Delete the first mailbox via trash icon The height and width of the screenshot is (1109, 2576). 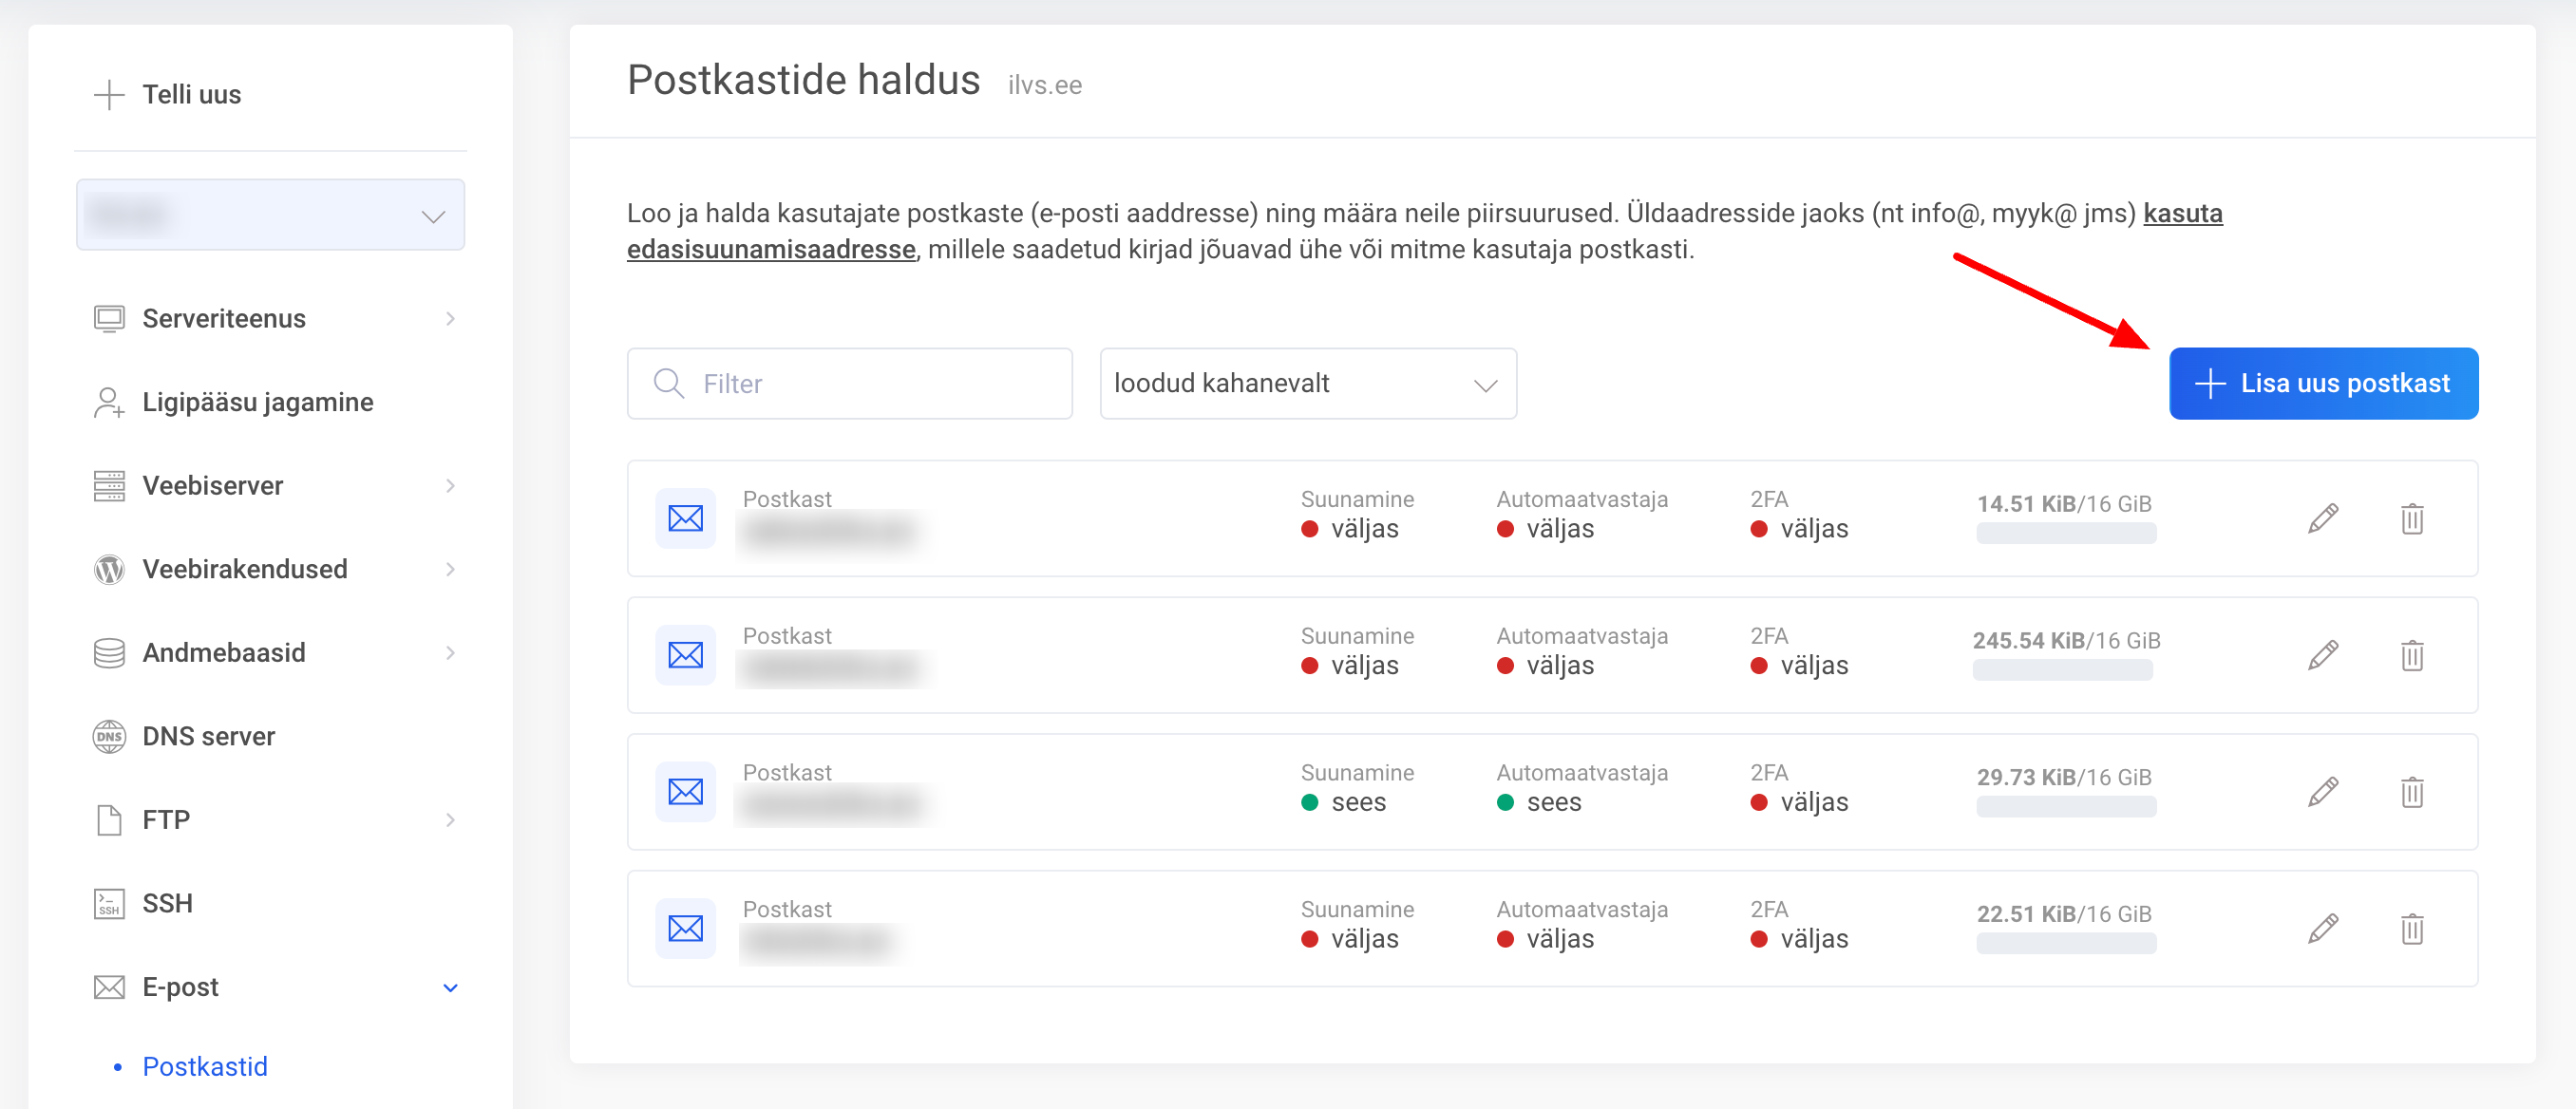click(x=2411, y=518)
